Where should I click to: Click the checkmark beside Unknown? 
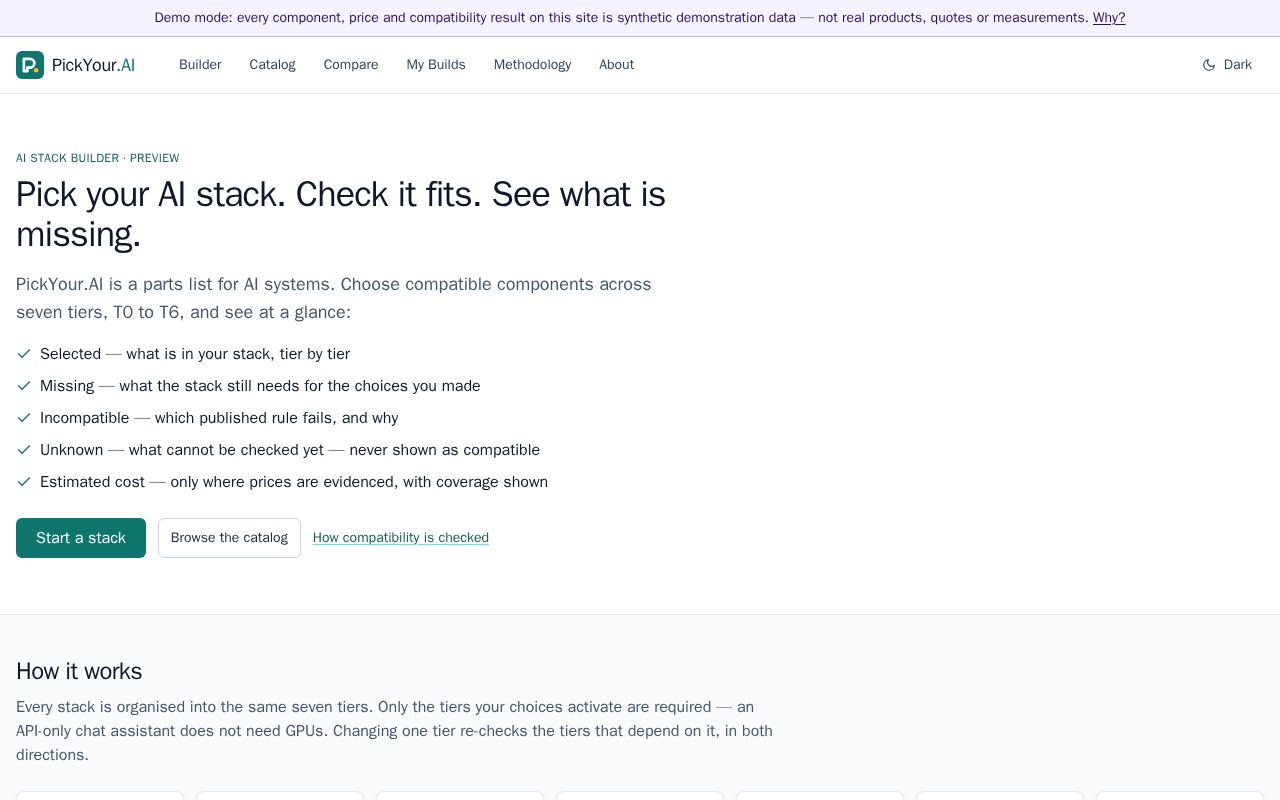pyautogui.click(x=24, y=450)
